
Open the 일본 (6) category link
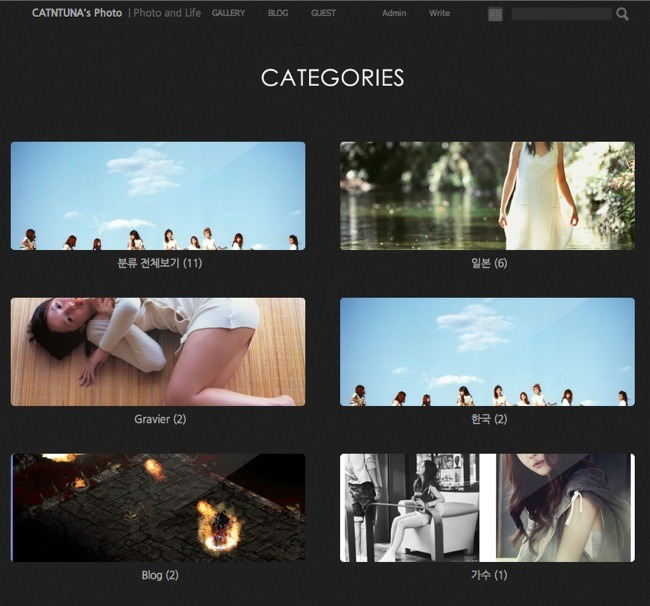(x=489, y=263)
